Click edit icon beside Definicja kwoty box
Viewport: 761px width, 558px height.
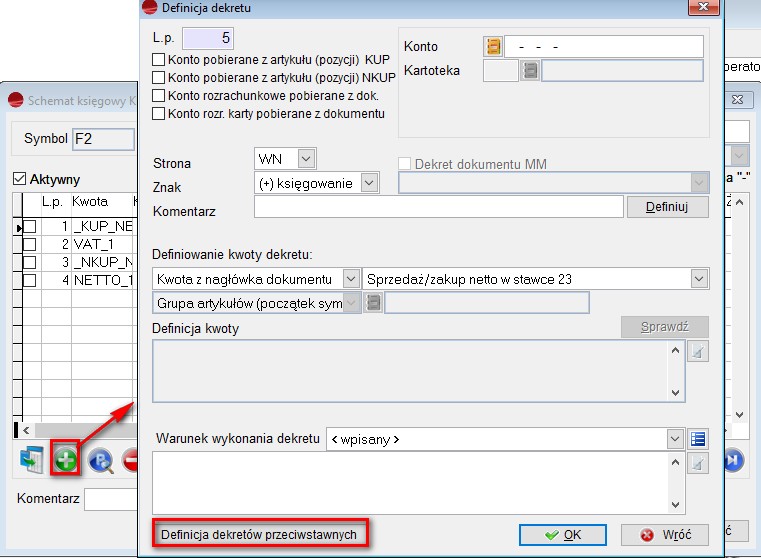(x=698, y=351)
